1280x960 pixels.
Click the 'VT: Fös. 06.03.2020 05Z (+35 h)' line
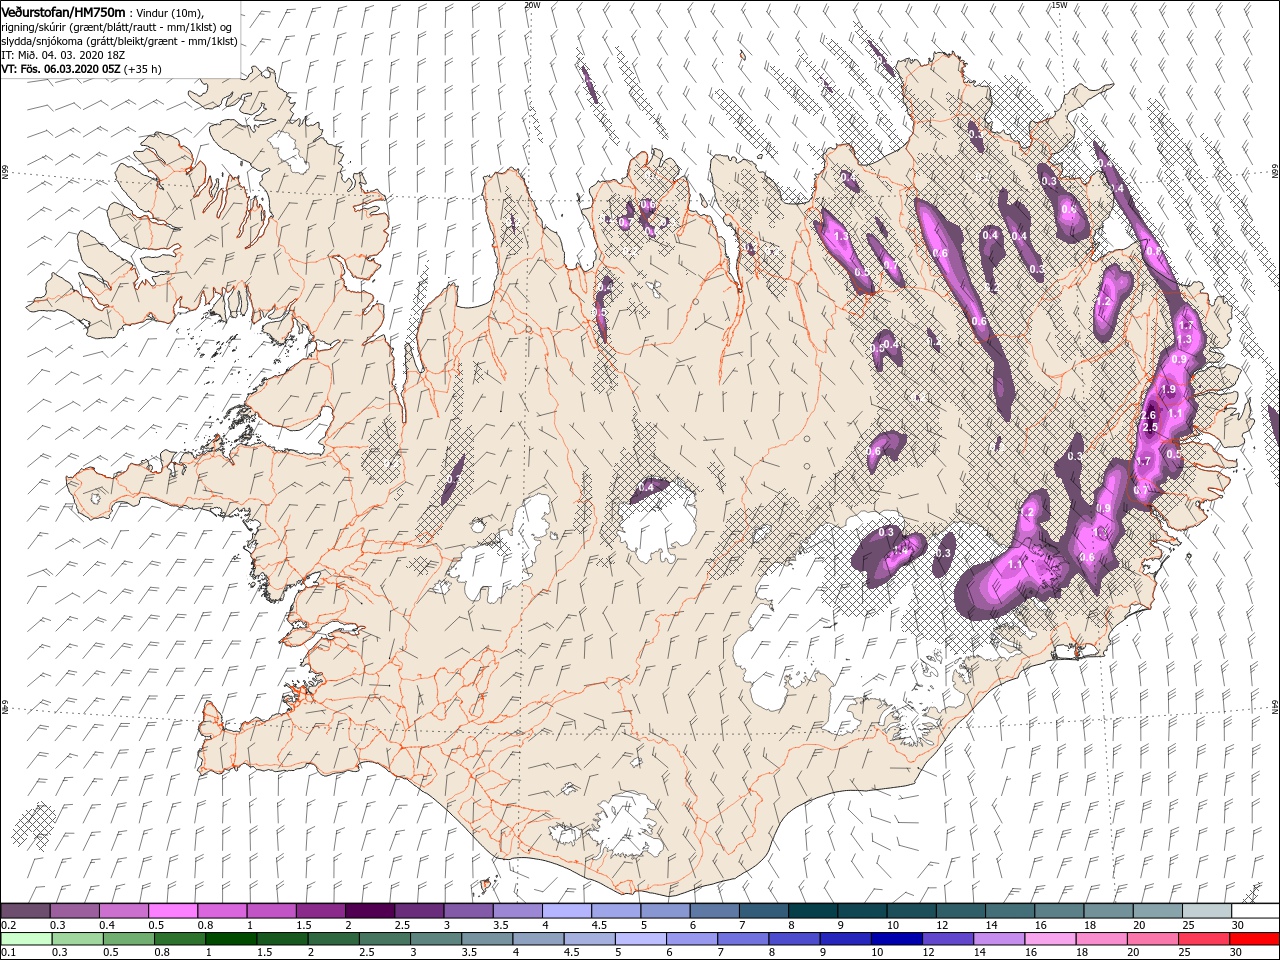coord(81,69)
